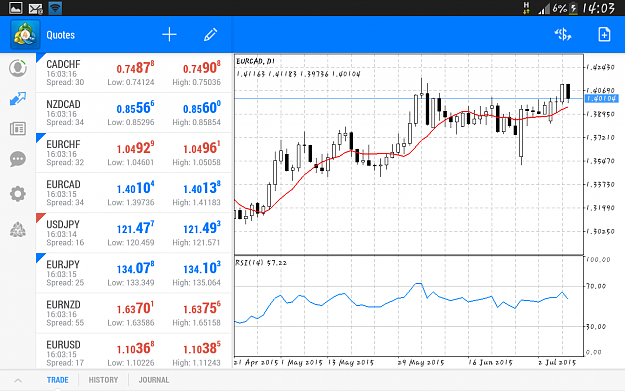This screenshot has width=625, height=391.
Task: Tap EURNZD High: 1.65158 value
Action: click(196, 322)
